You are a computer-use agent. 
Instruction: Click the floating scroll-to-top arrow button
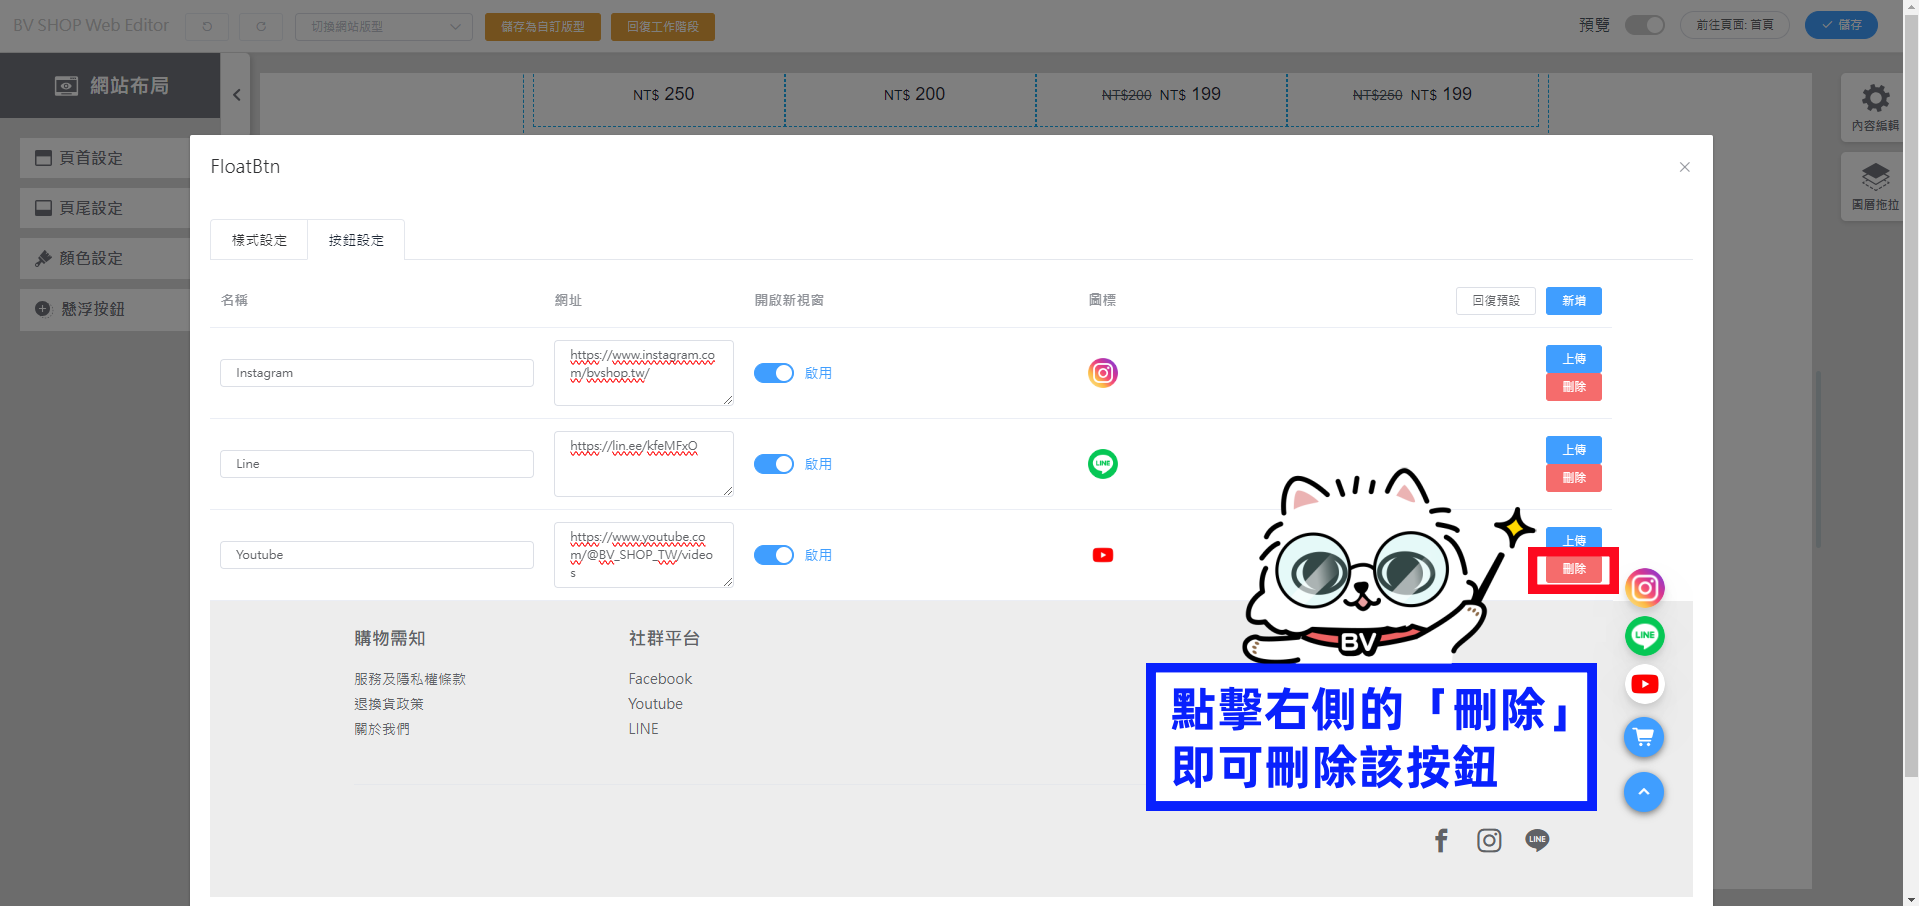[x=1644, y=792]
